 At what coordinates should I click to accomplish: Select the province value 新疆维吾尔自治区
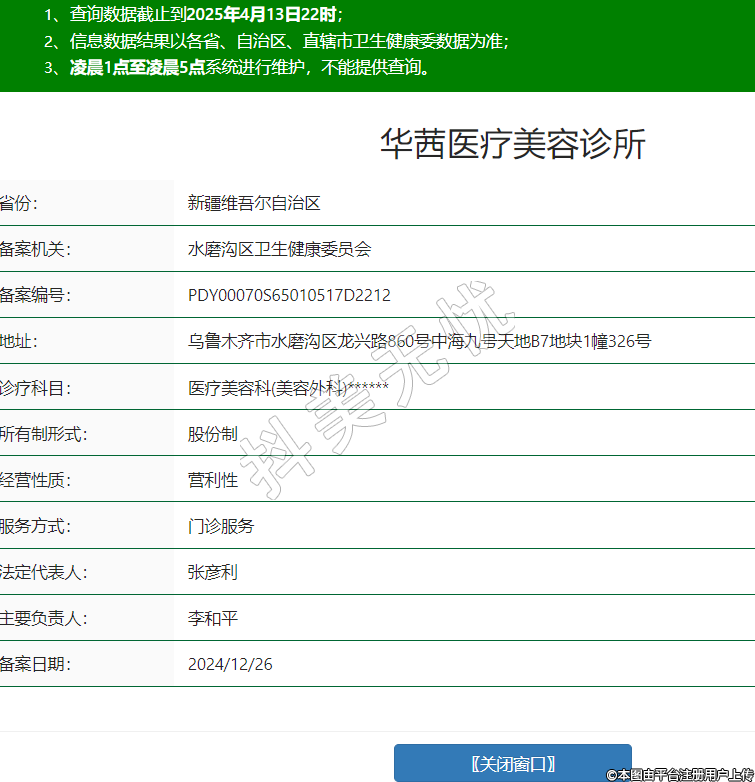(254, 203)
